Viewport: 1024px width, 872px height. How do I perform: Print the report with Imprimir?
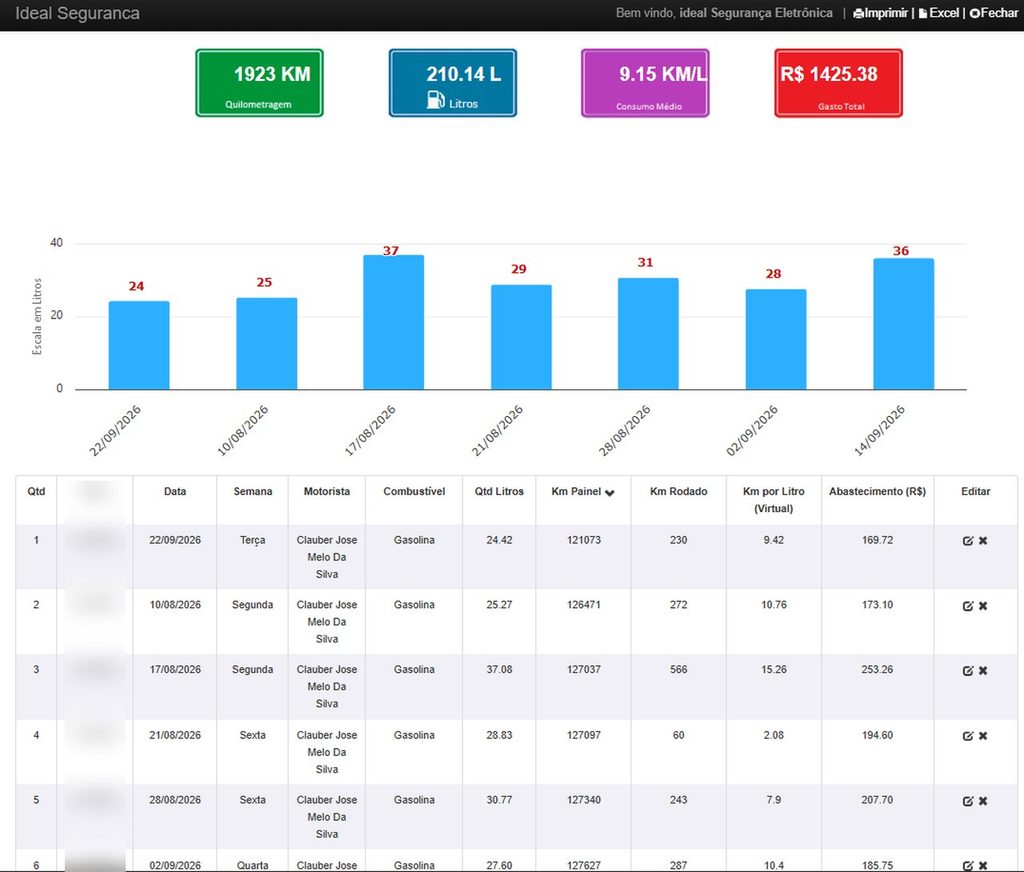[880, 13]
